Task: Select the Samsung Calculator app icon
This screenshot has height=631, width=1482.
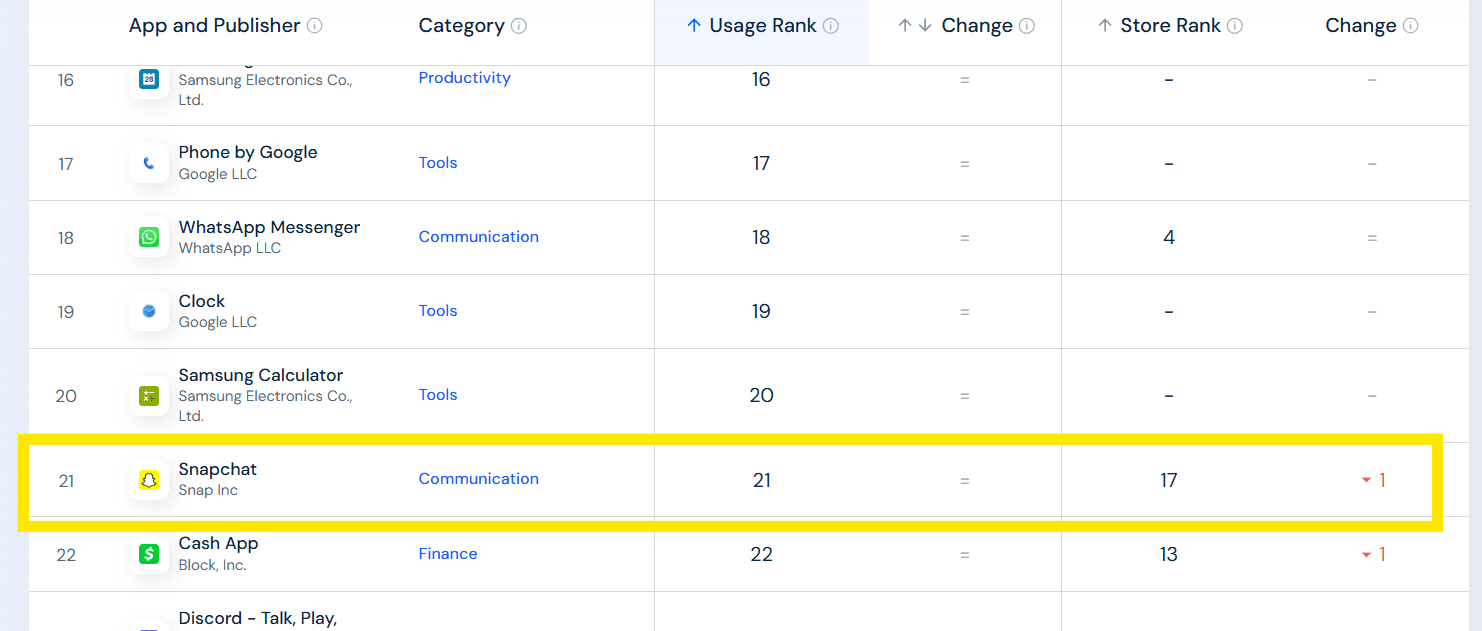Action: [148, 395]
